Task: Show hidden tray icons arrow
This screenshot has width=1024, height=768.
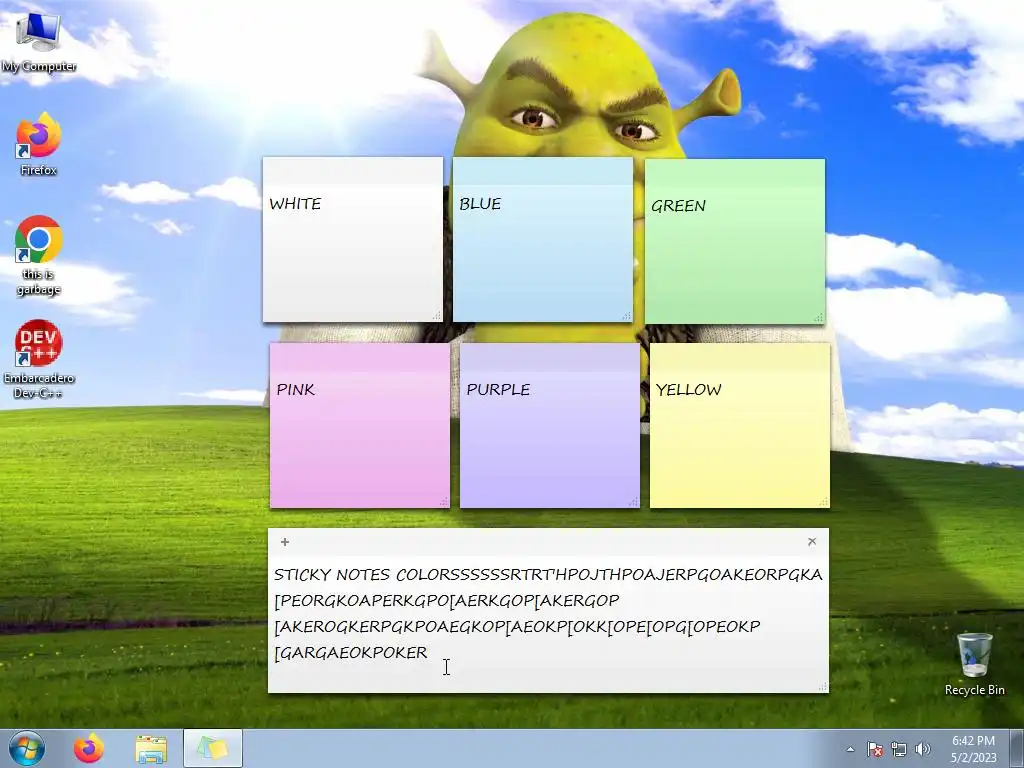Action: click(850, 749)
